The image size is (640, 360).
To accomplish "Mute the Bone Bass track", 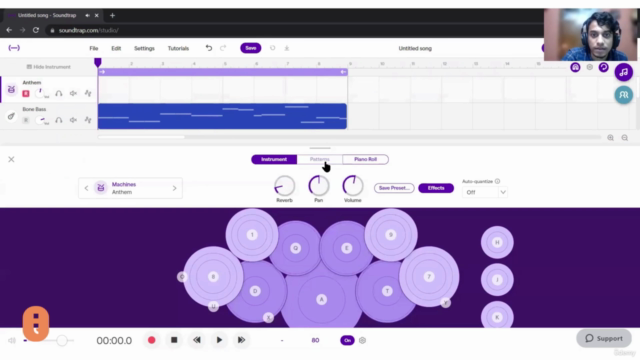I will 73,120.
